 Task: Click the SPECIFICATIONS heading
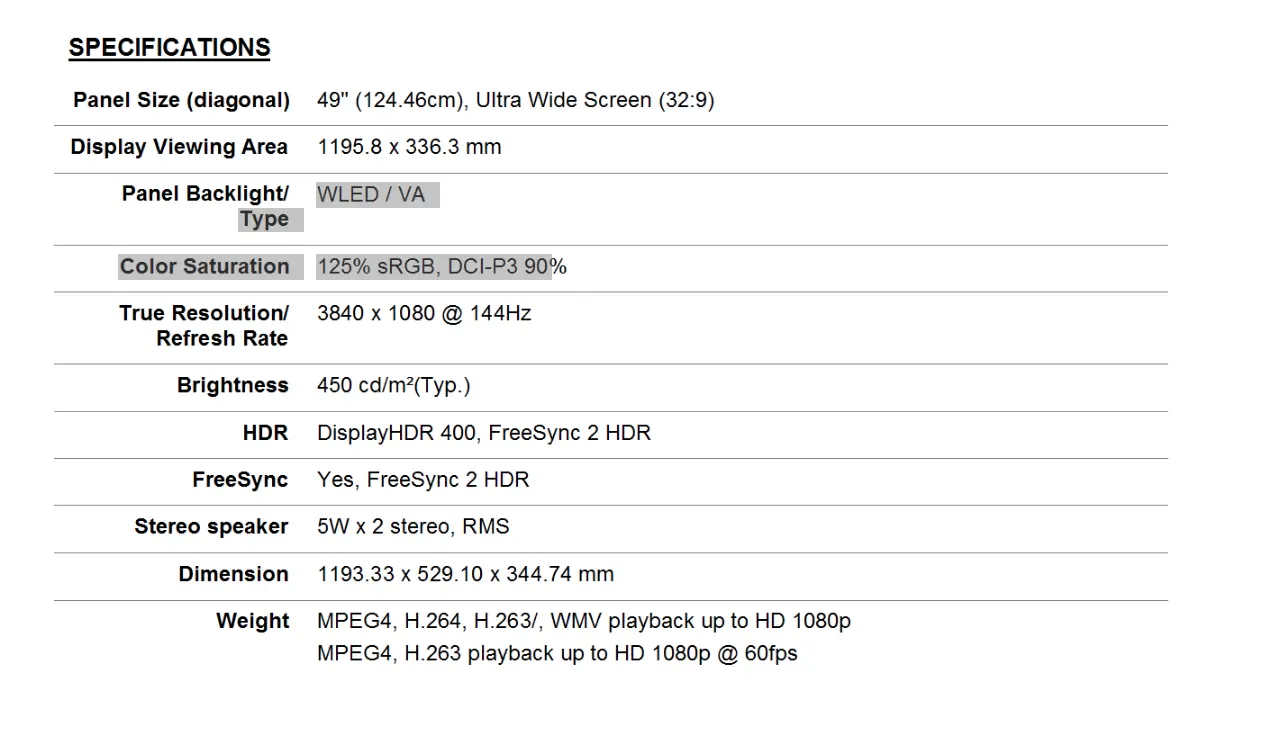pyautogui.click(x=169, y=48)
